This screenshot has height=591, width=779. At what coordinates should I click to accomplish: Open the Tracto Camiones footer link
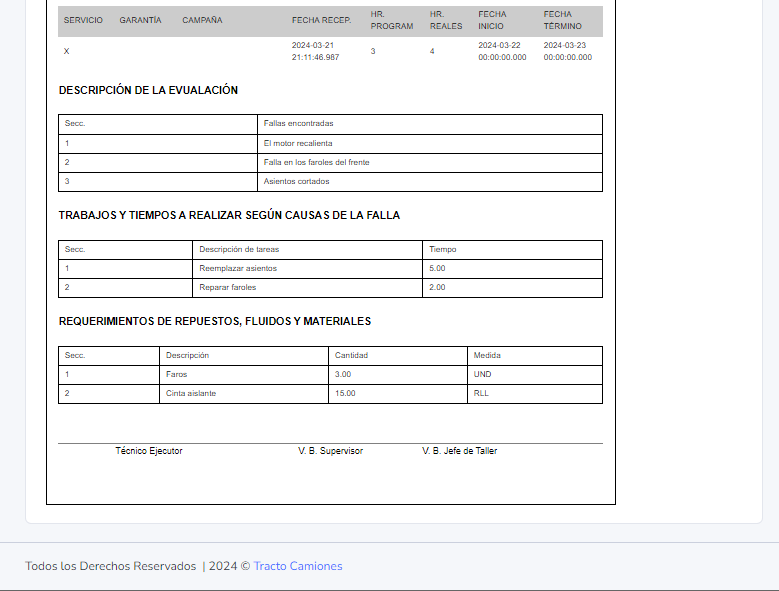tap(298, 566)
